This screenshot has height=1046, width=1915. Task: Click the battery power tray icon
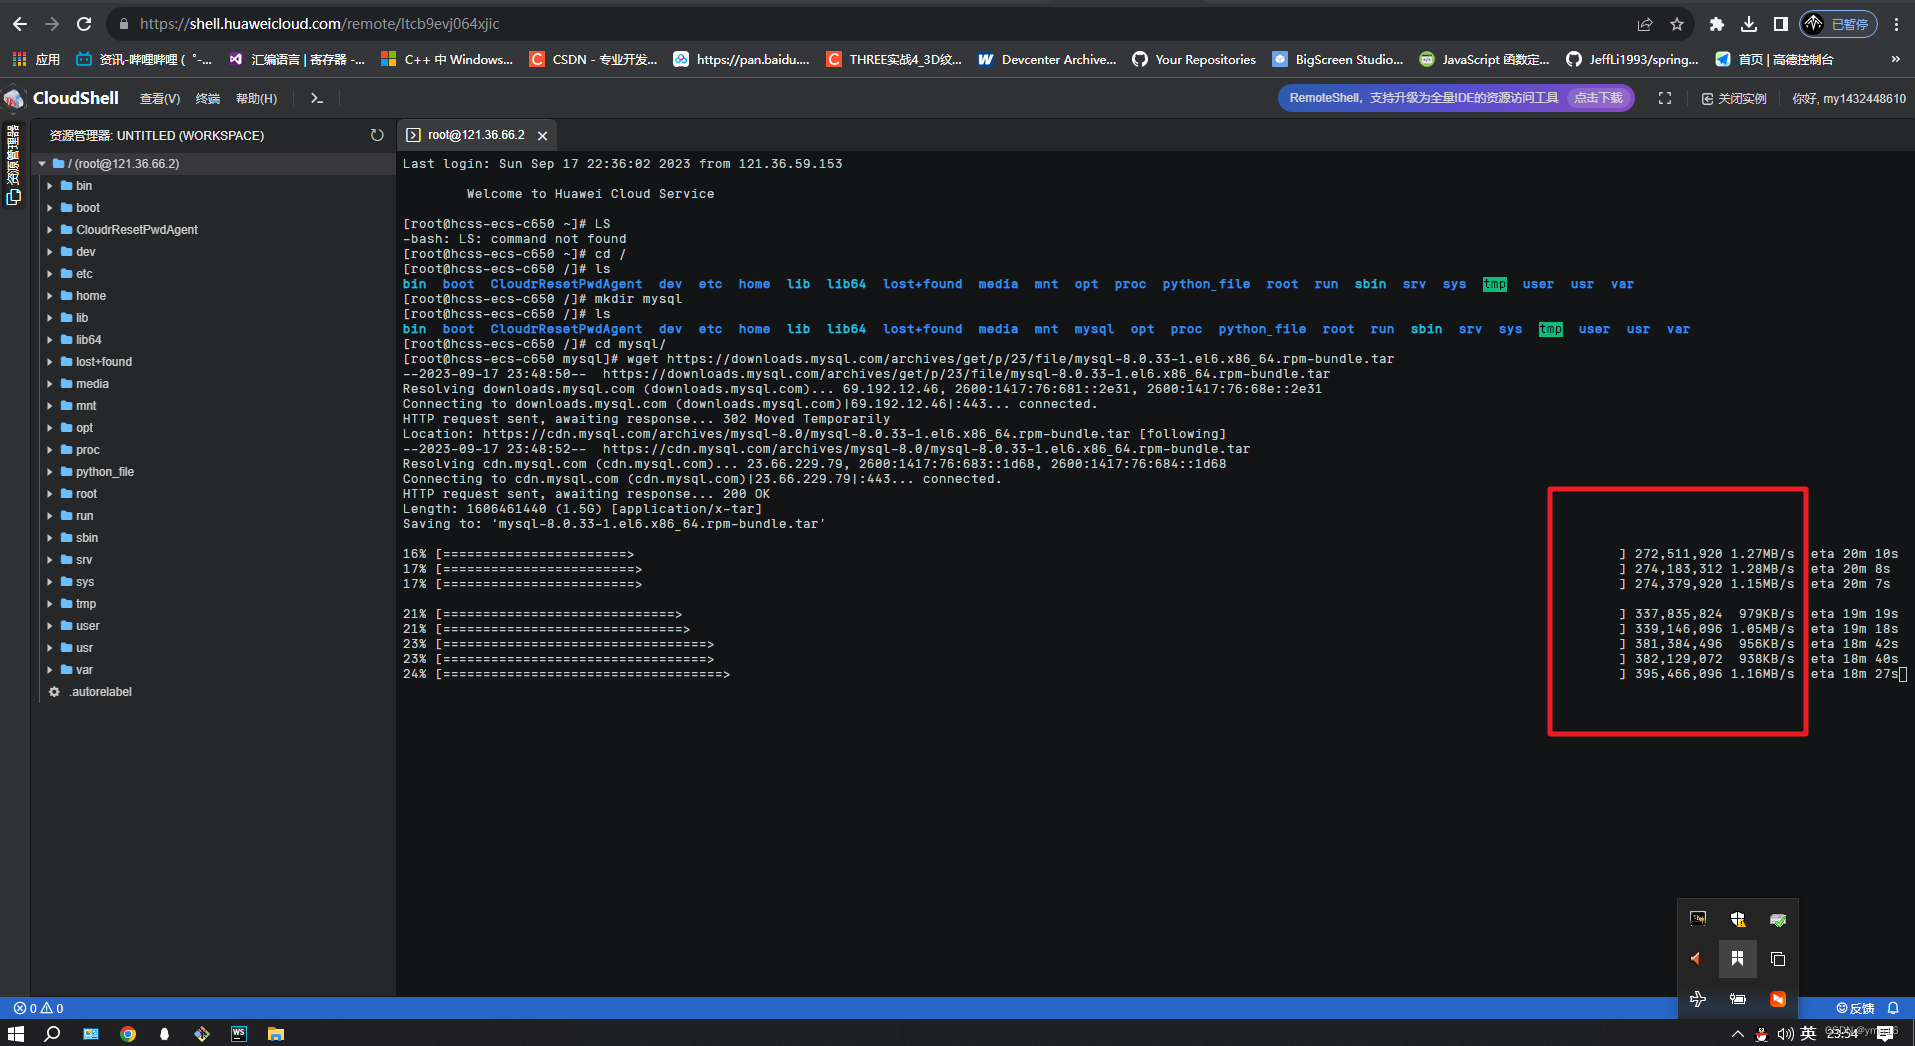(x=1738, y=999)
